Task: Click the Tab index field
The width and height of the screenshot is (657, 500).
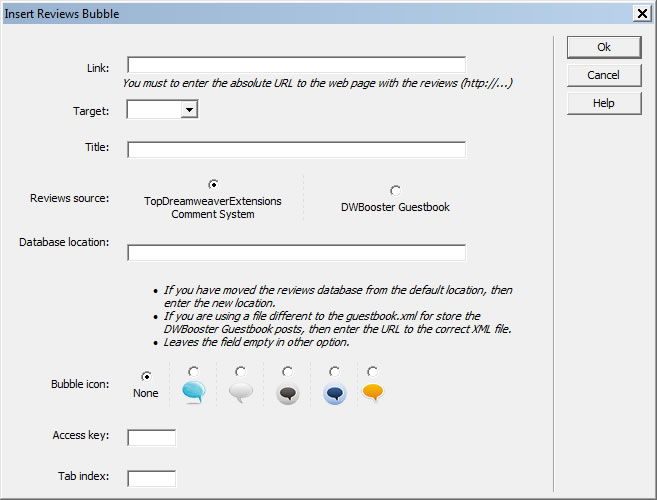Action: pos(151,478)
